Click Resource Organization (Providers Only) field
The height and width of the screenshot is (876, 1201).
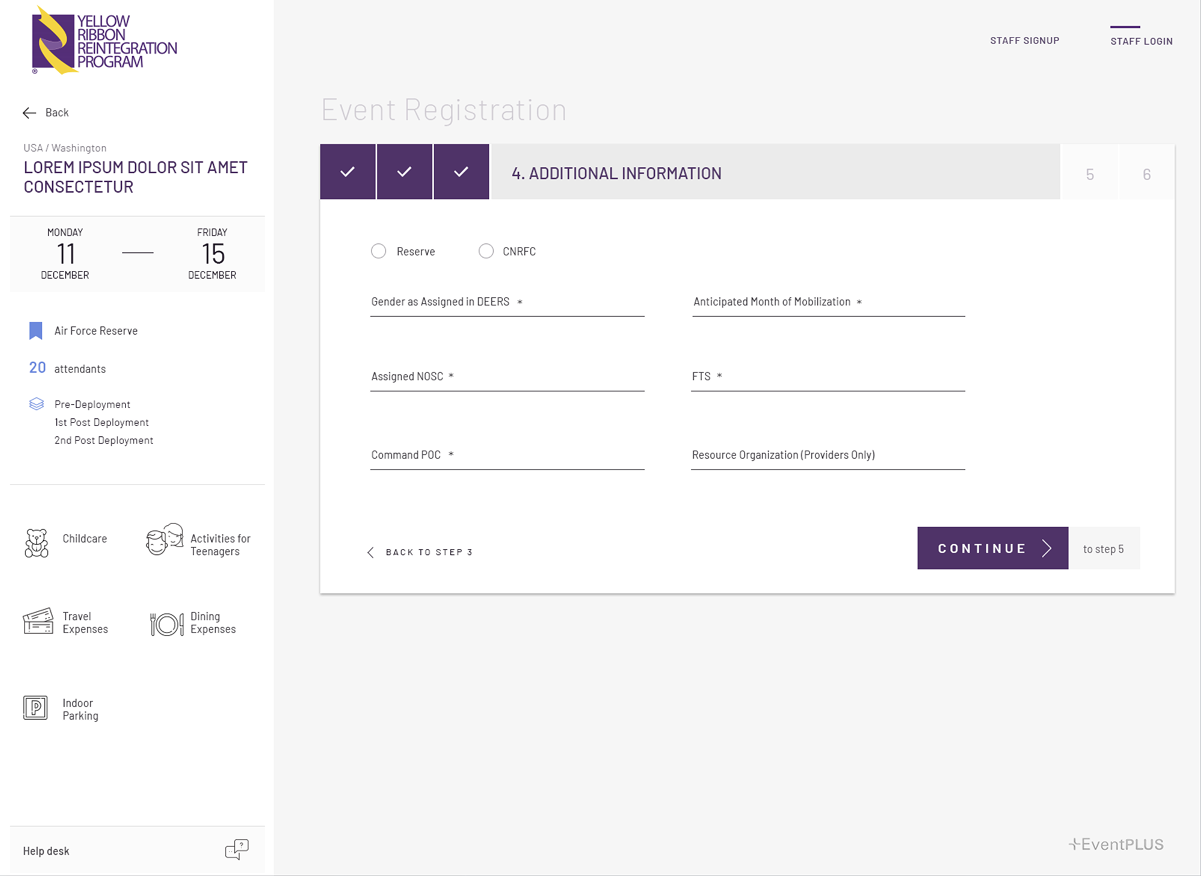pyautogui.click(x=828, y=455)
